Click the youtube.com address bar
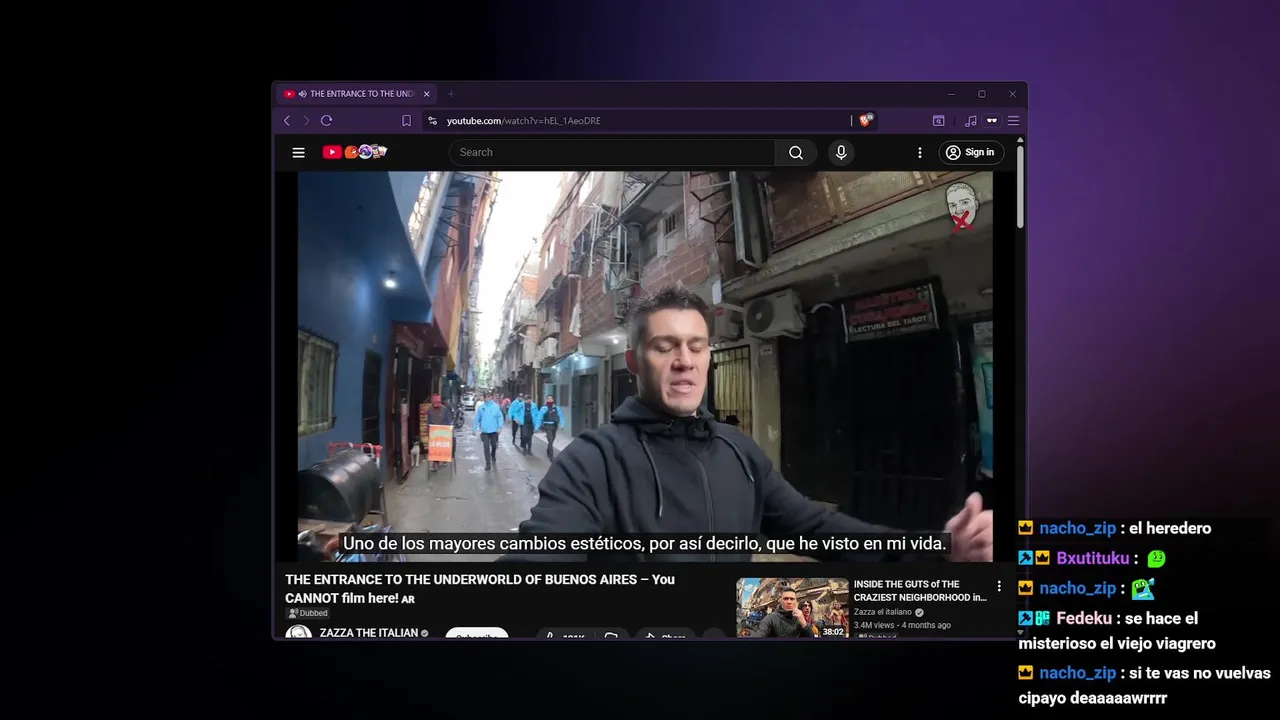Screen dimensions: 1280x720 pos(640,121)
